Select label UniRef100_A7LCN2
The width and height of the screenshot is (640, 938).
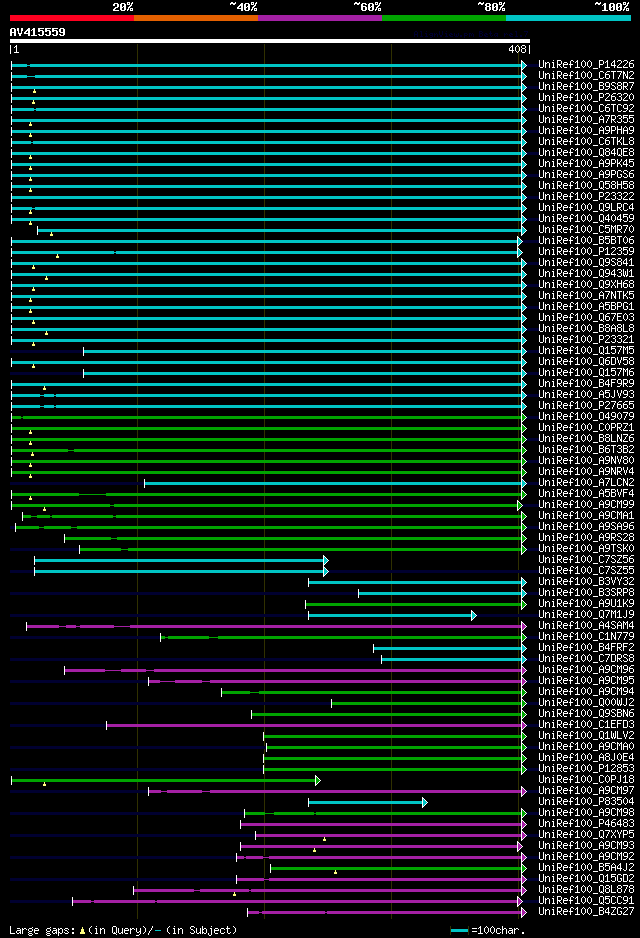(586, 483)
